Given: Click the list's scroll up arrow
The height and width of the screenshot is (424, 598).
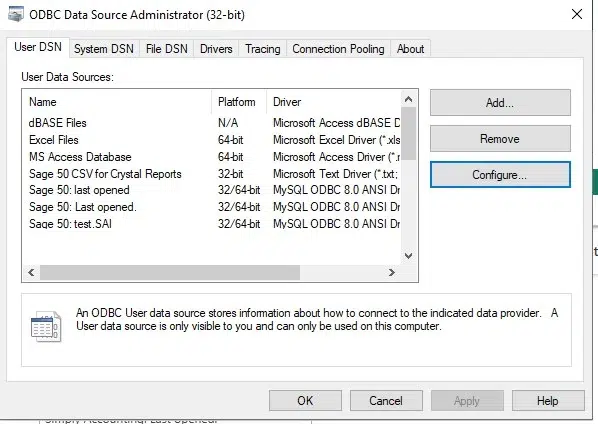Looking at the screenshot, I should [x=408, y=100].
